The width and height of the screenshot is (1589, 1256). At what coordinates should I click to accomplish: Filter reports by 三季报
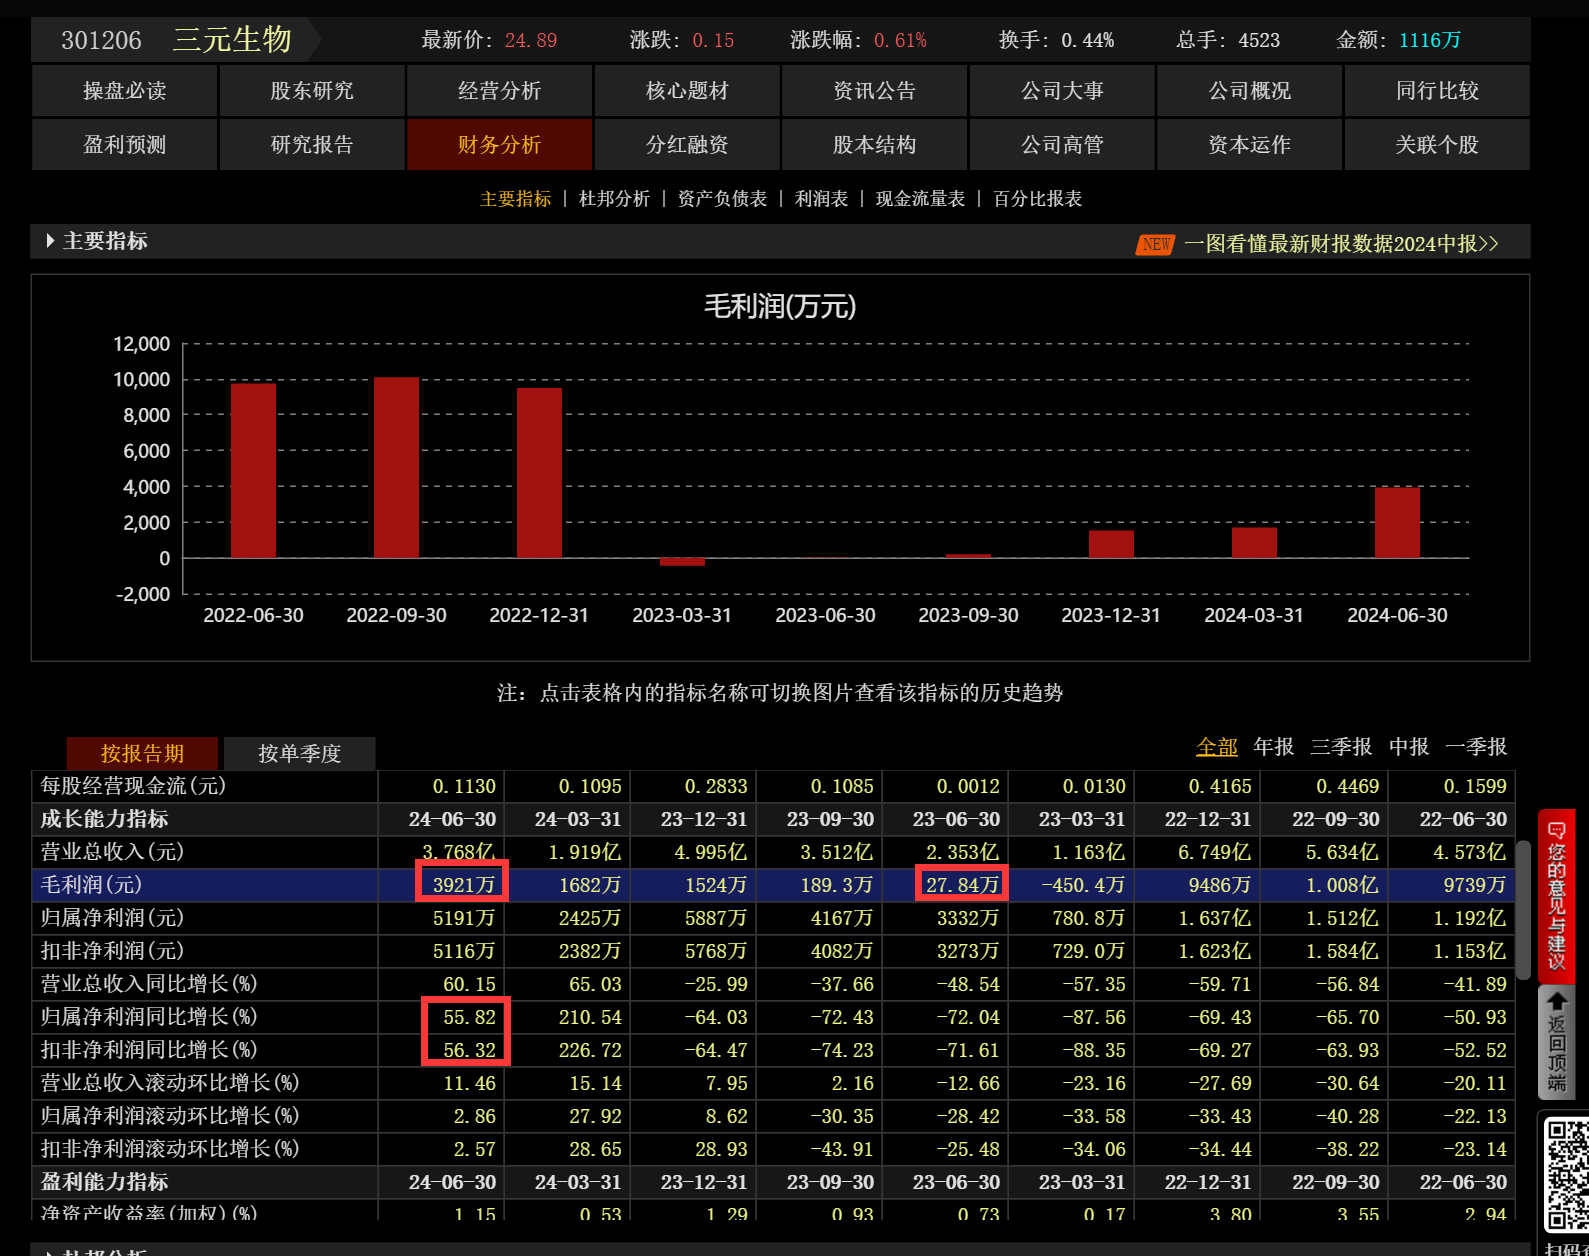[x=1341, y=747]
